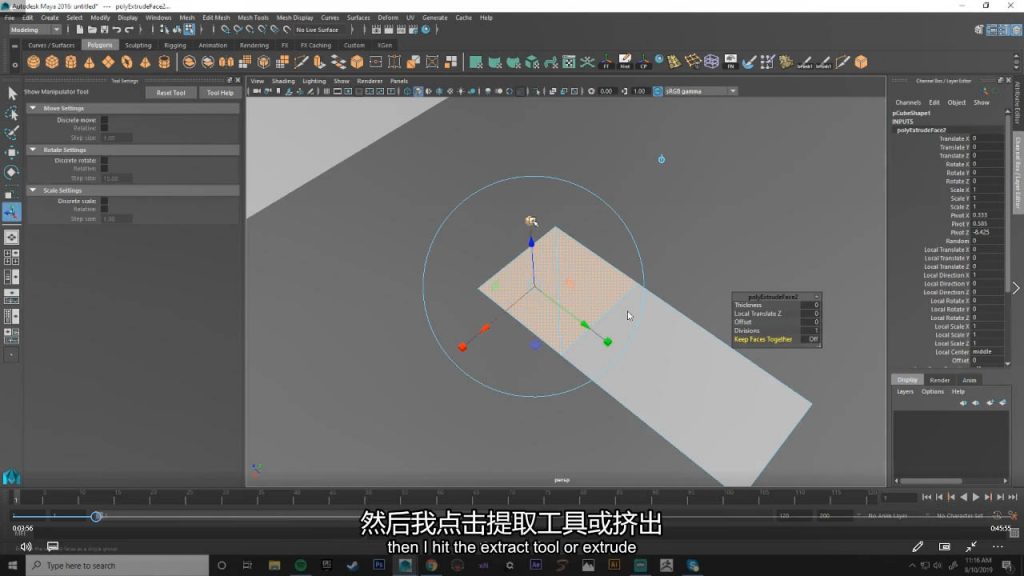Collapse the Scale Settings section
The image size is (1024, 576).
coord(33,190)
